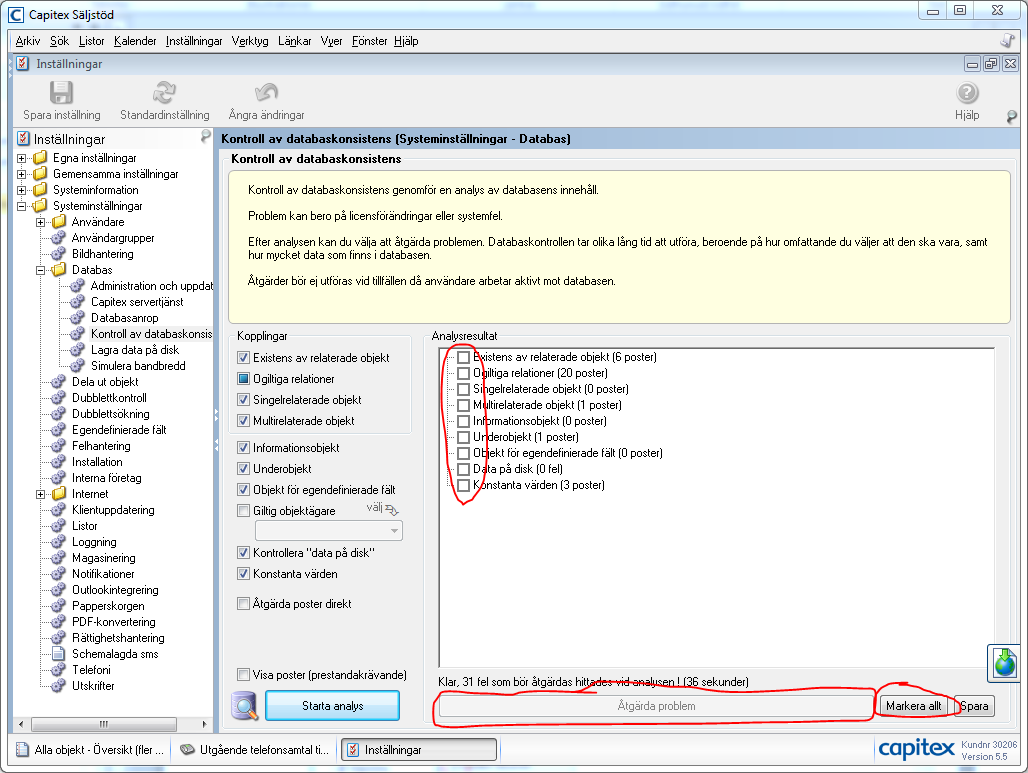Click the tree scrollbar right arrow
The image size is (1028, 773).
tap(205, 724)
